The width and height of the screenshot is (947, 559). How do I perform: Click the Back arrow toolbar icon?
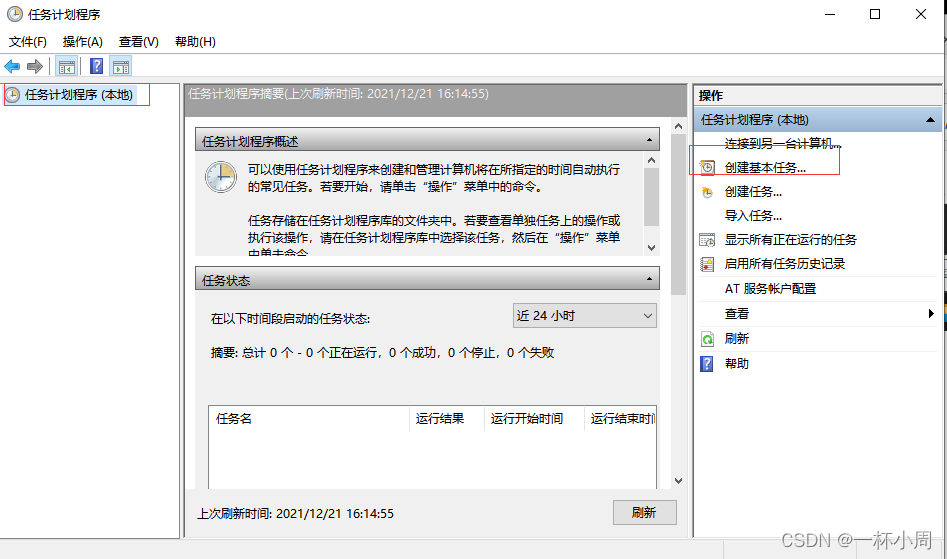[12, 66]
